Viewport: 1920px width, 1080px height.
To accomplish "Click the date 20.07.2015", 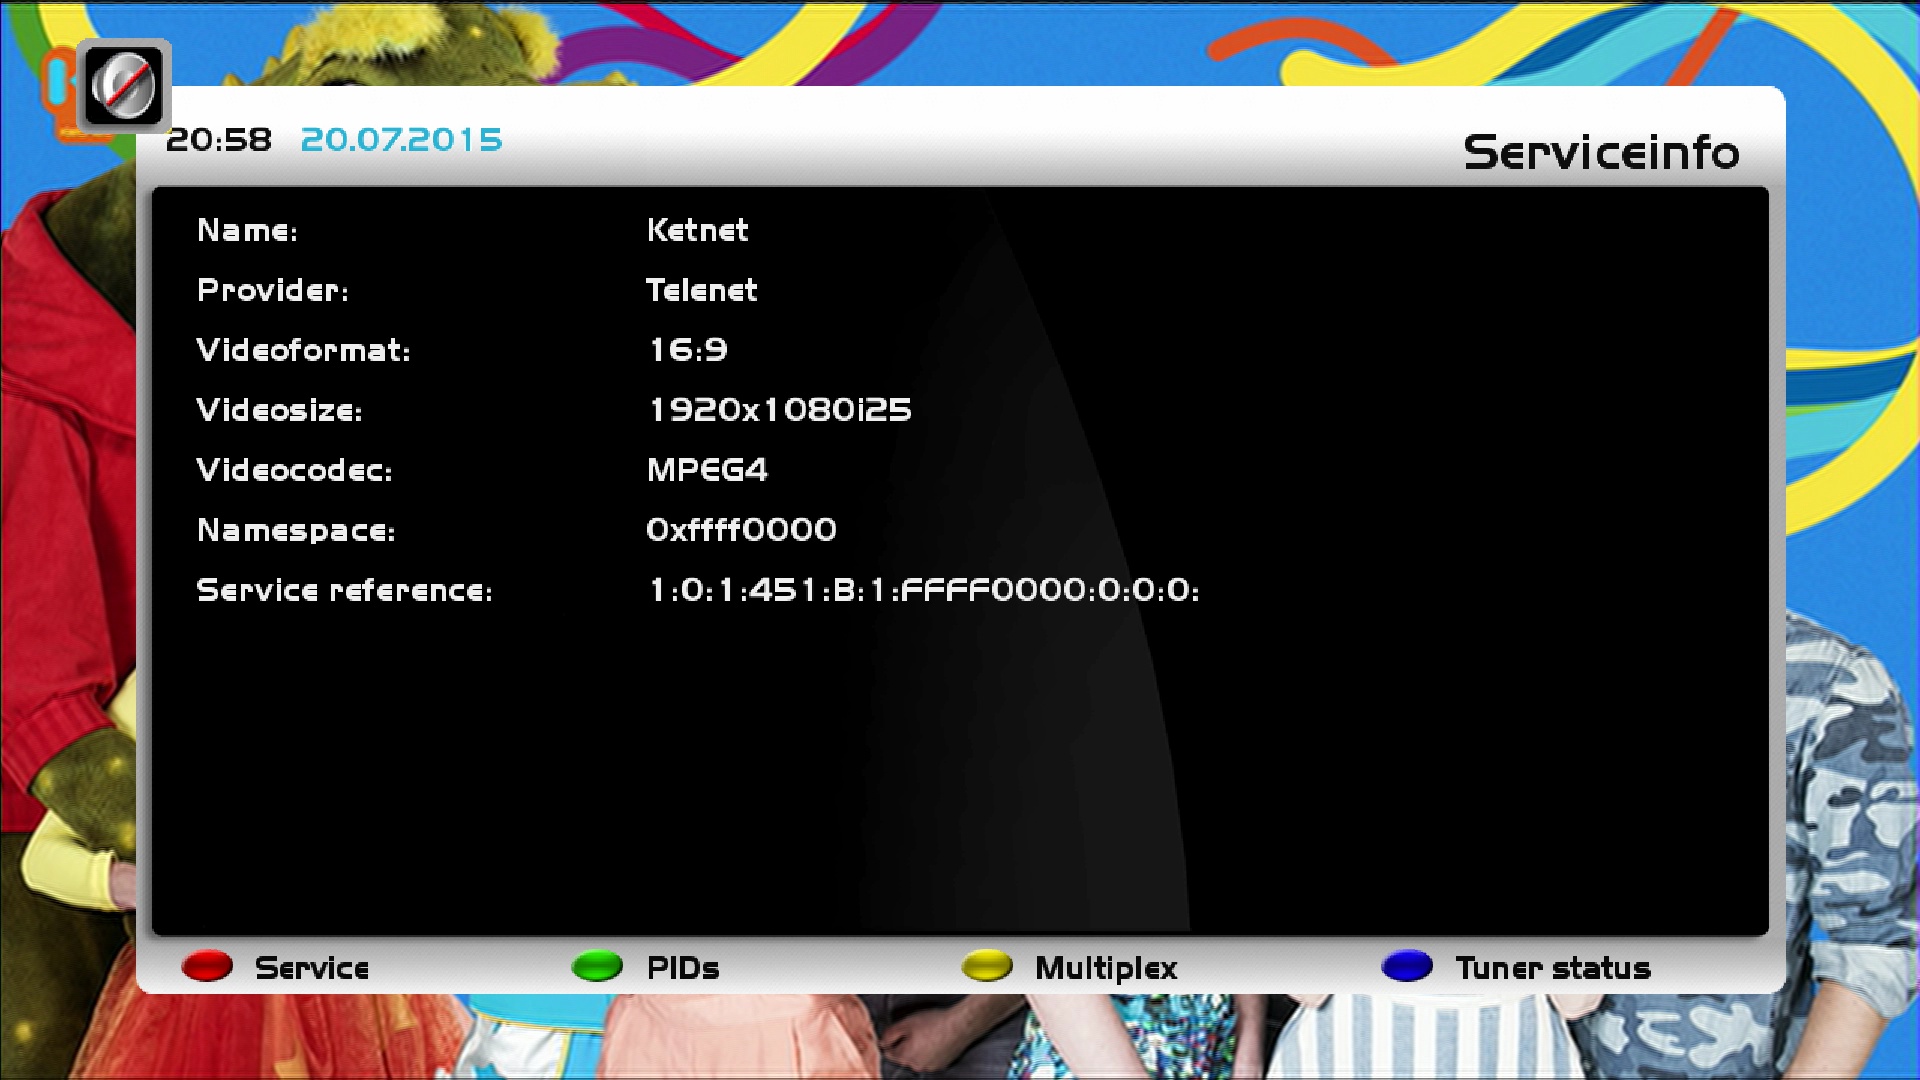I will pos(401,140).
